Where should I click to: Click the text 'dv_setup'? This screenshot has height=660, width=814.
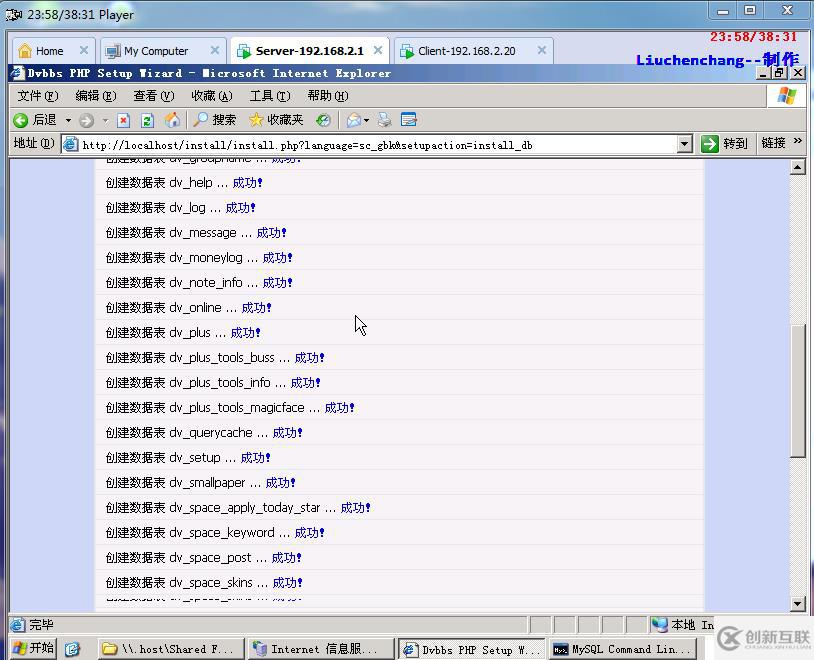tap(195, 457)
